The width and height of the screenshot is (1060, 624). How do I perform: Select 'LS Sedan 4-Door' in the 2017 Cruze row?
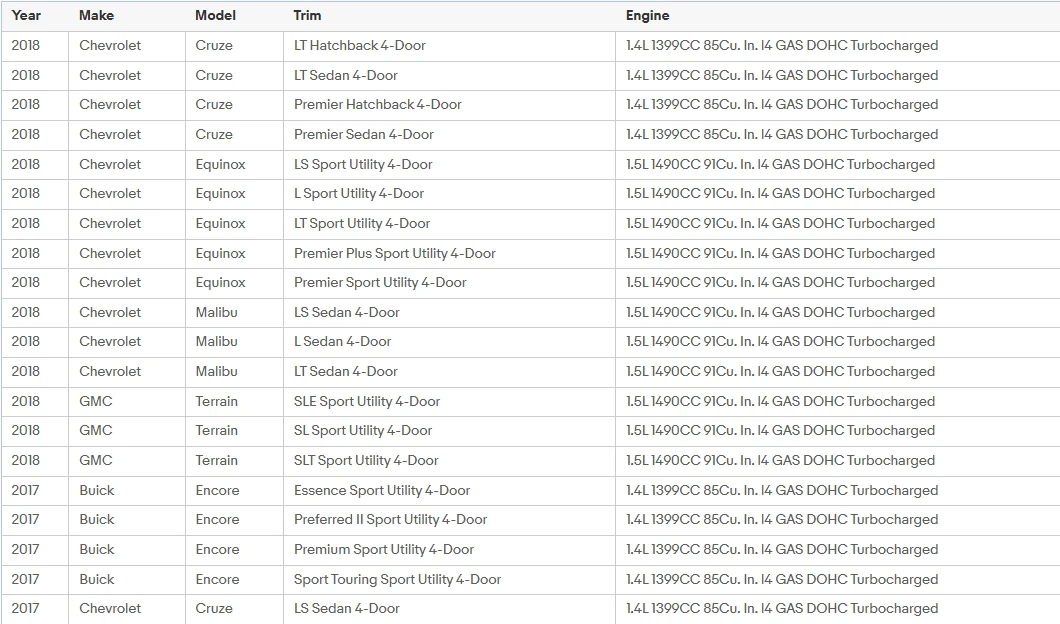click(x=347, y=608)
